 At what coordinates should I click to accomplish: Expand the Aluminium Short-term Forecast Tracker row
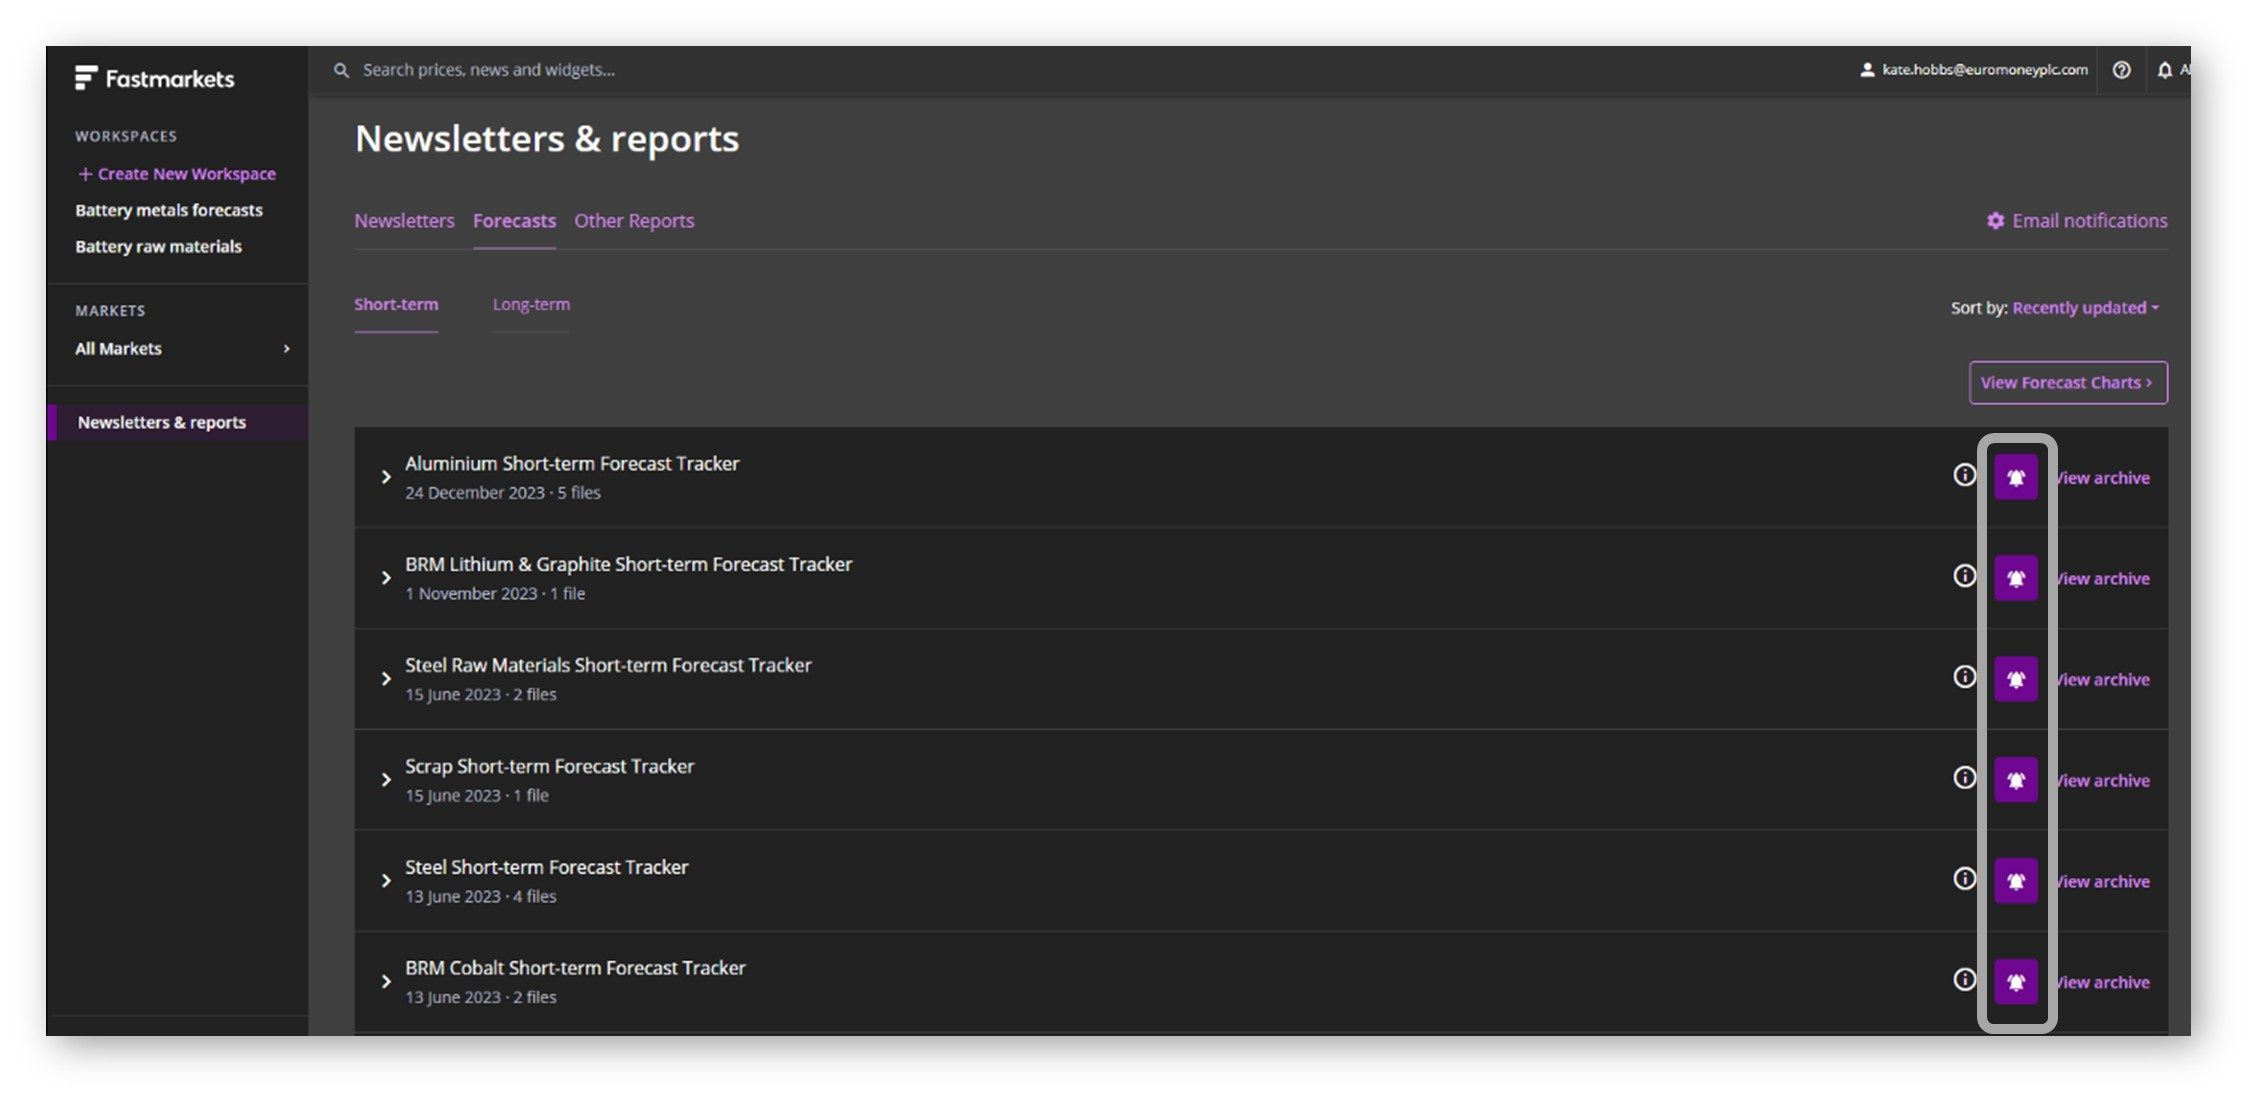[x=386, y=477]
